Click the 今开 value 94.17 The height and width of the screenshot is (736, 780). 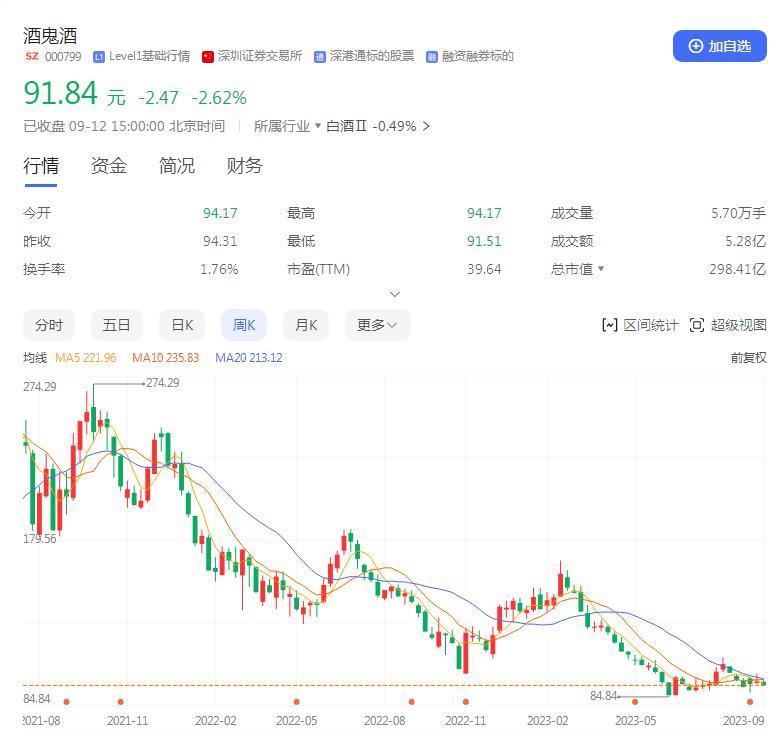pyautogui.click(x=220, y=213)
